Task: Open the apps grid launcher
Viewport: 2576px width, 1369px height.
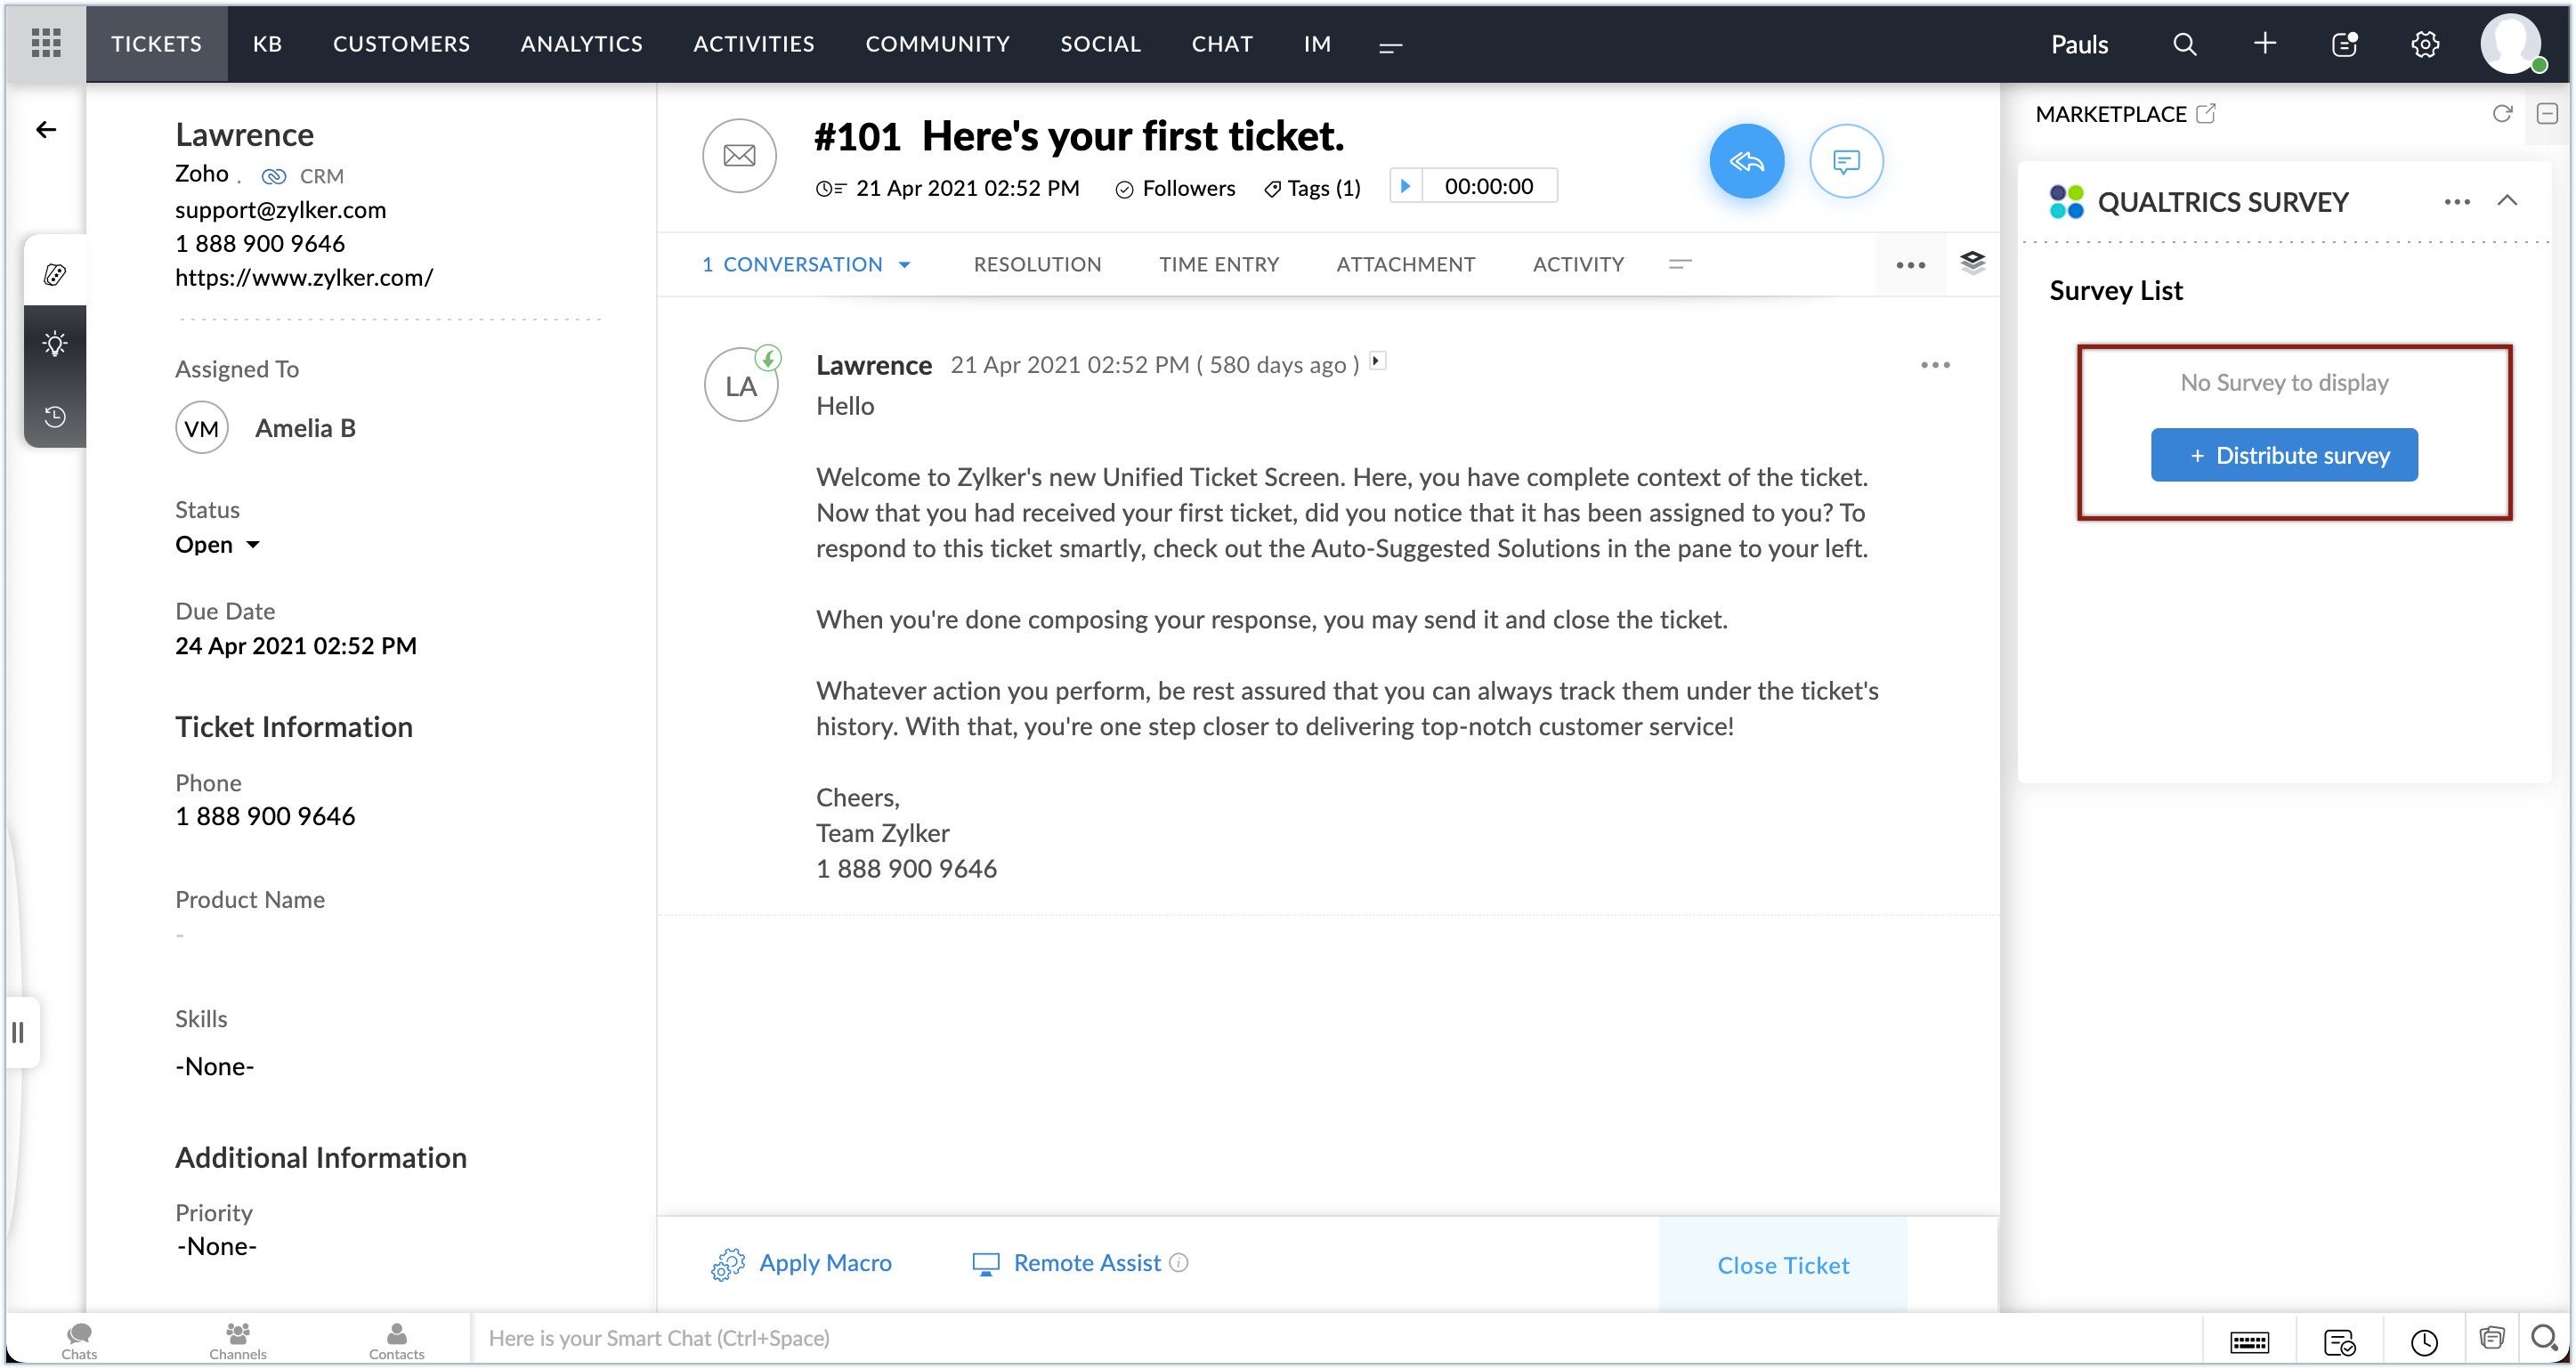Action: click(x=46, y=43)
